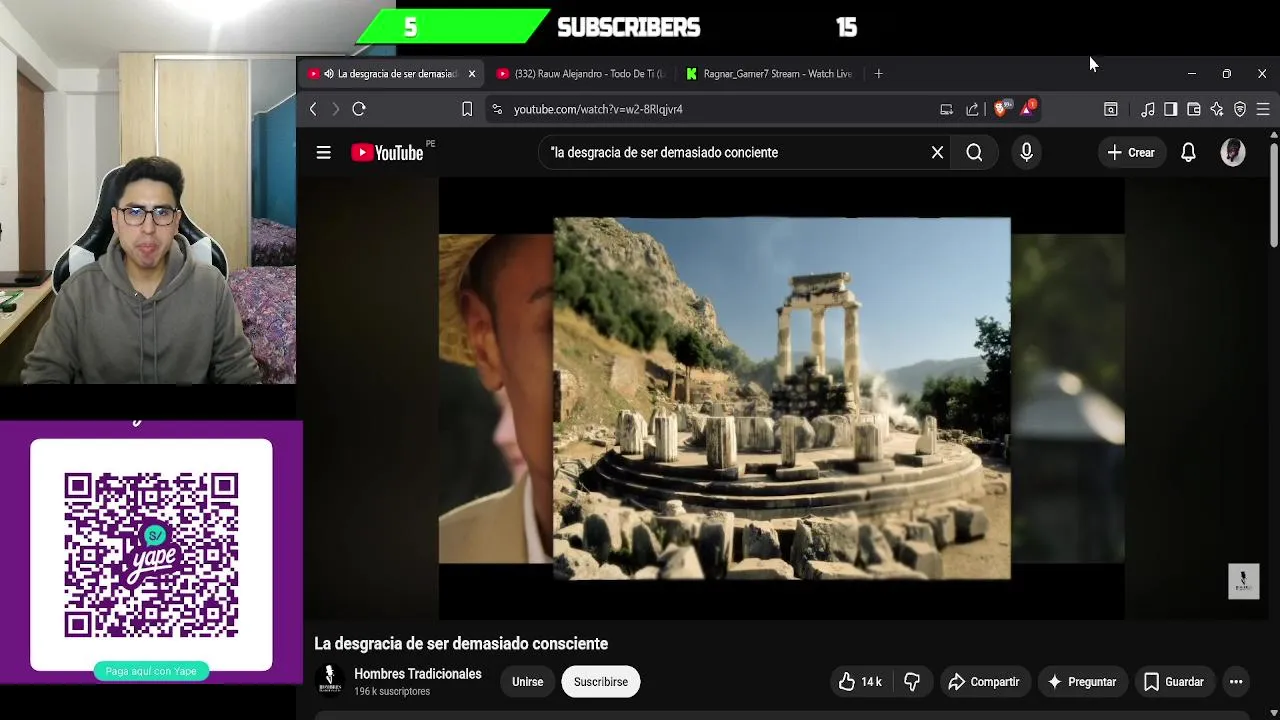
Task: Click the Preguntar button
Action: point(1081,682)
